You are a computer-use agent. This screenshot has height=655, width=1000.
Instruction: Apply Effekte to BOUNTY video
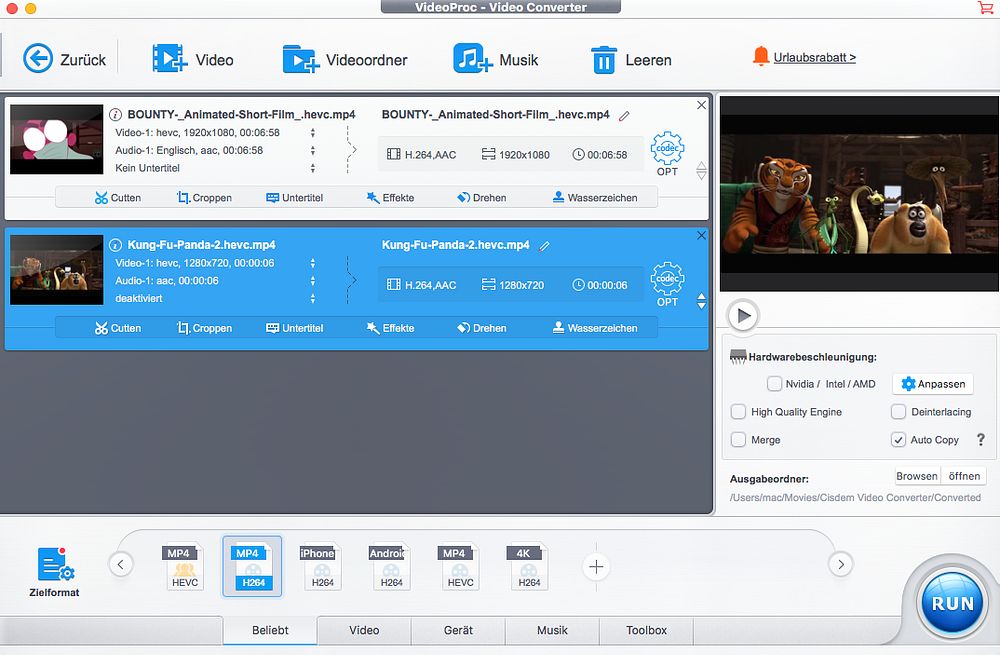point(390,198)
